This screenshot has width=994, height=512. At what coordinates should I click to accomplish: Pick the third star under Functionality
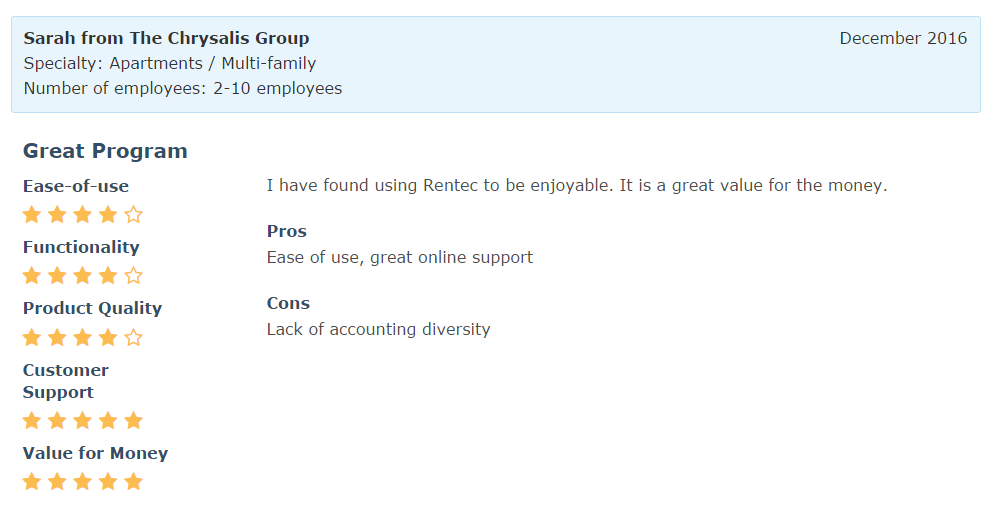tap(83, 276)
